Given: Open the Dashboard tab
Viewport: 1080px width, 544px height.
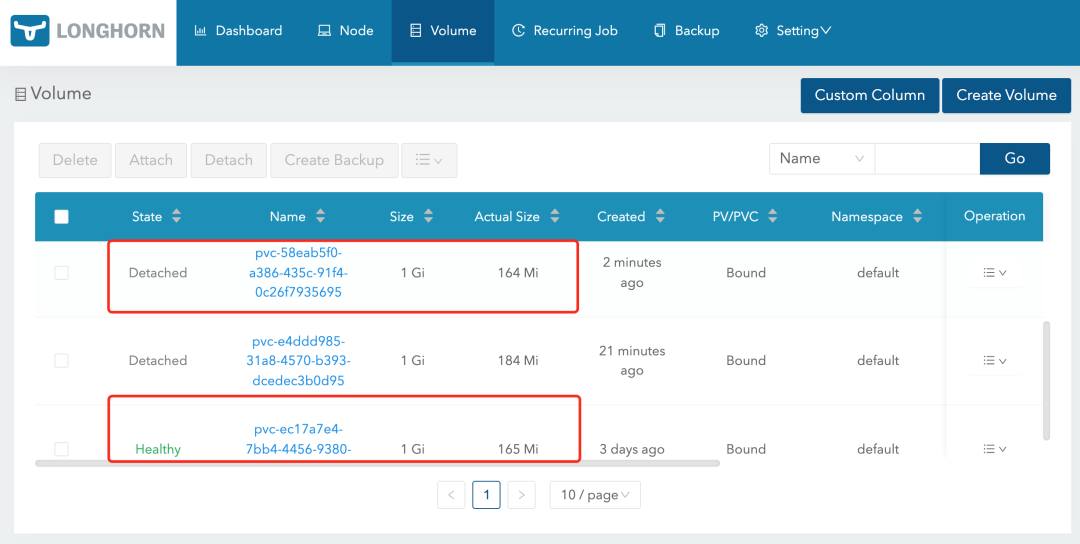Looking at the screenshot, I should [x=238, y=31].
